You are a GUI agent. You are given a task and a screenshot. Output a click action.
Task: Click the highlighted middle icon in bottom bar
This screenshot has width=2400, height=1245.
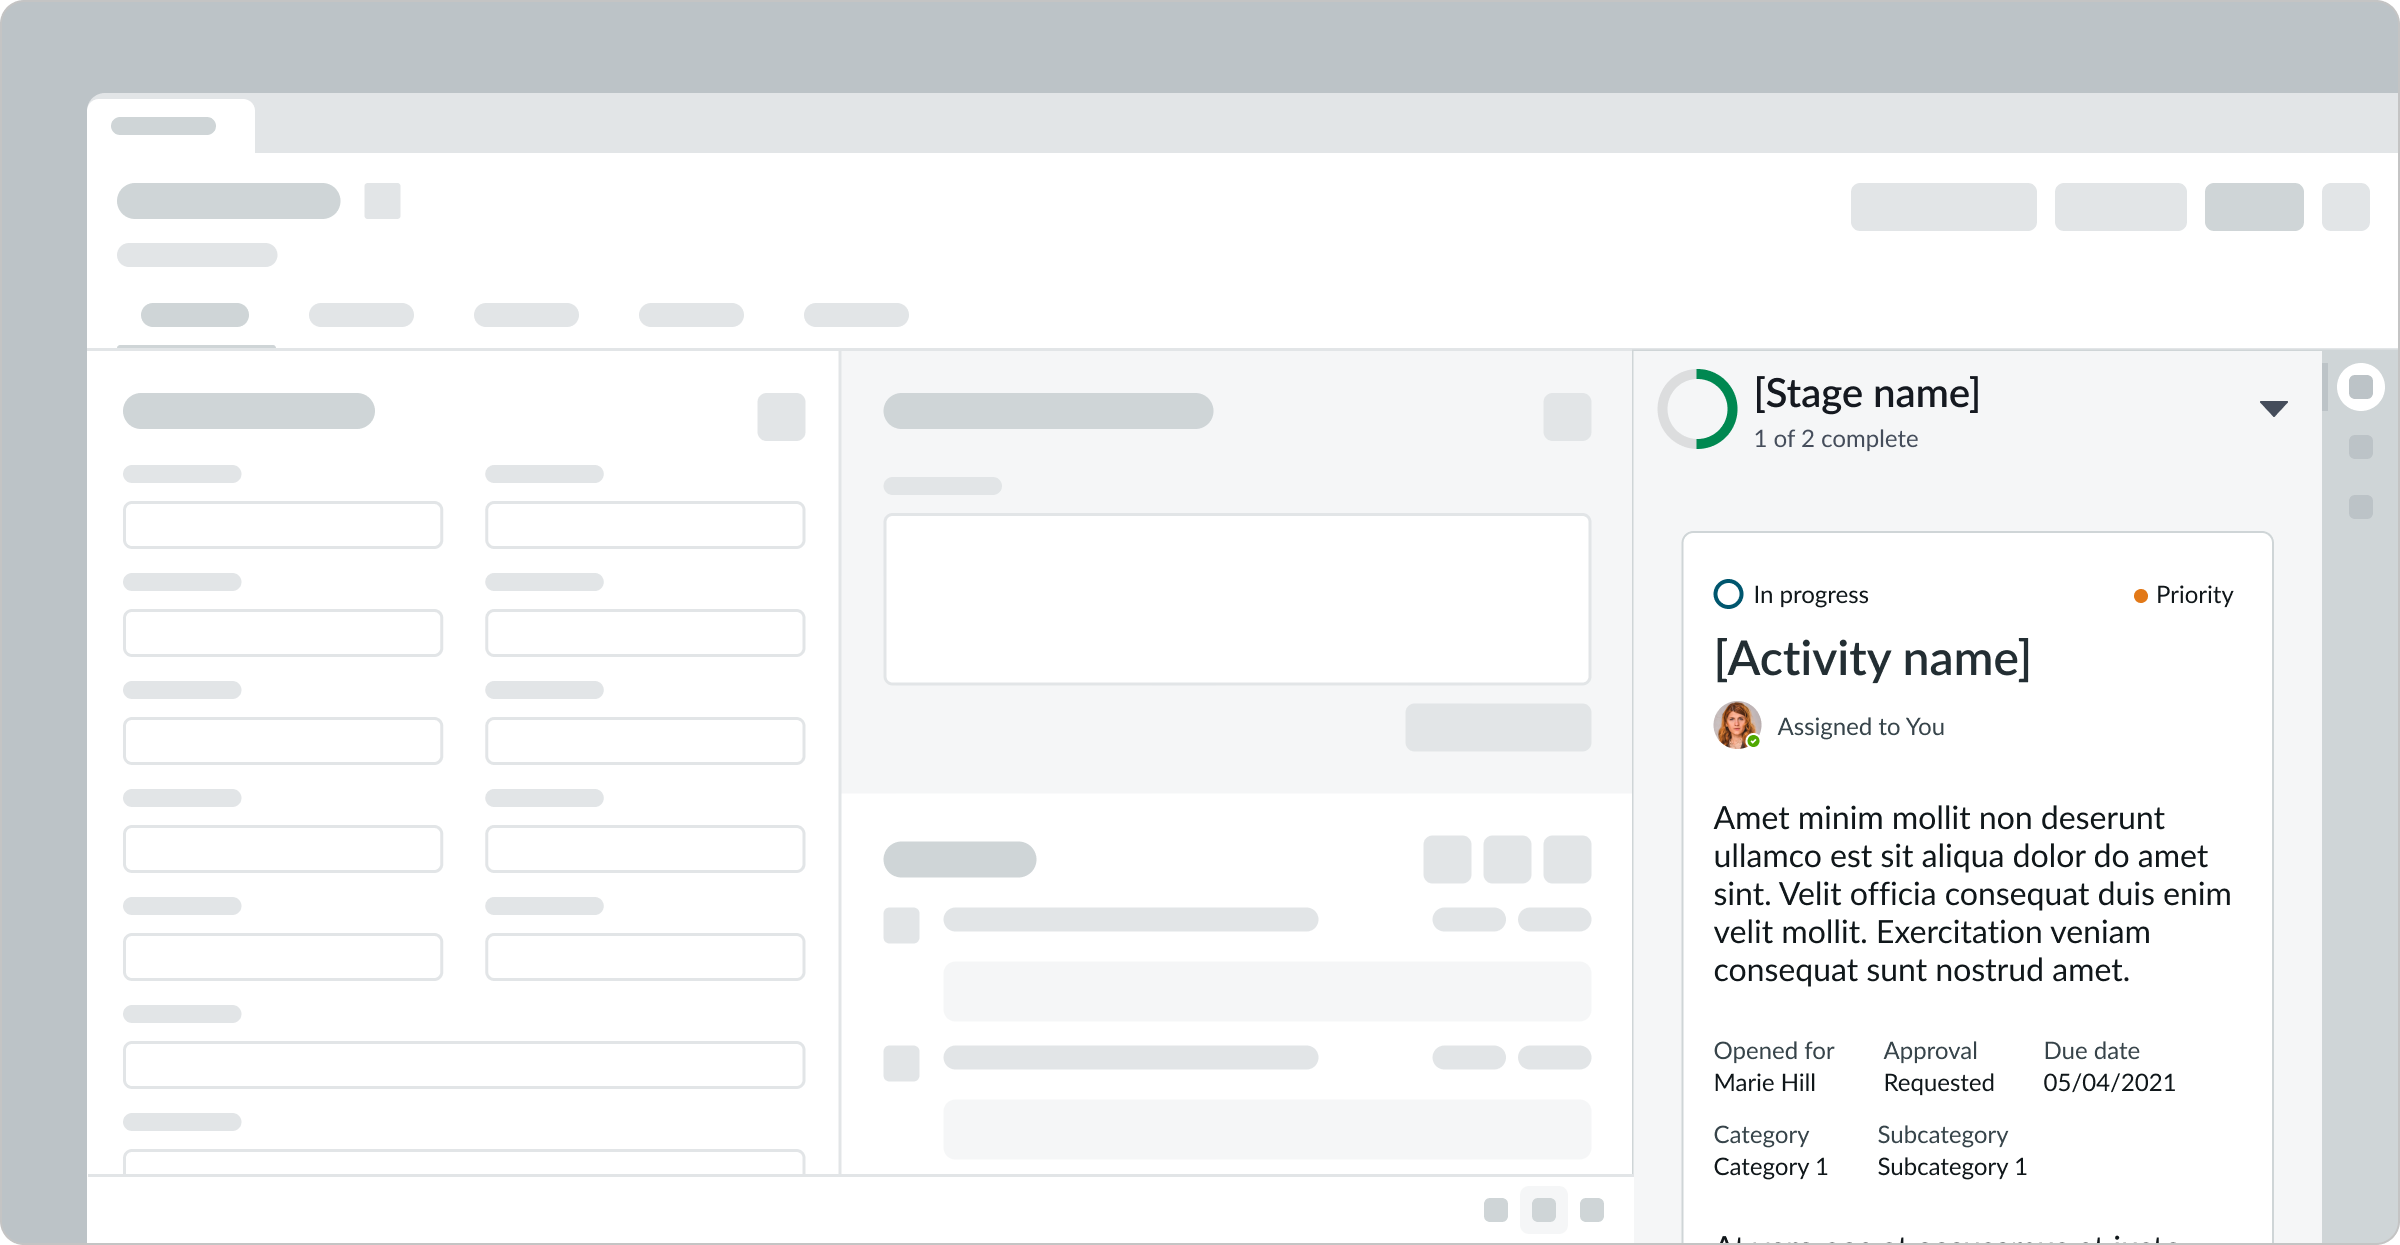click(1543, 1210)
